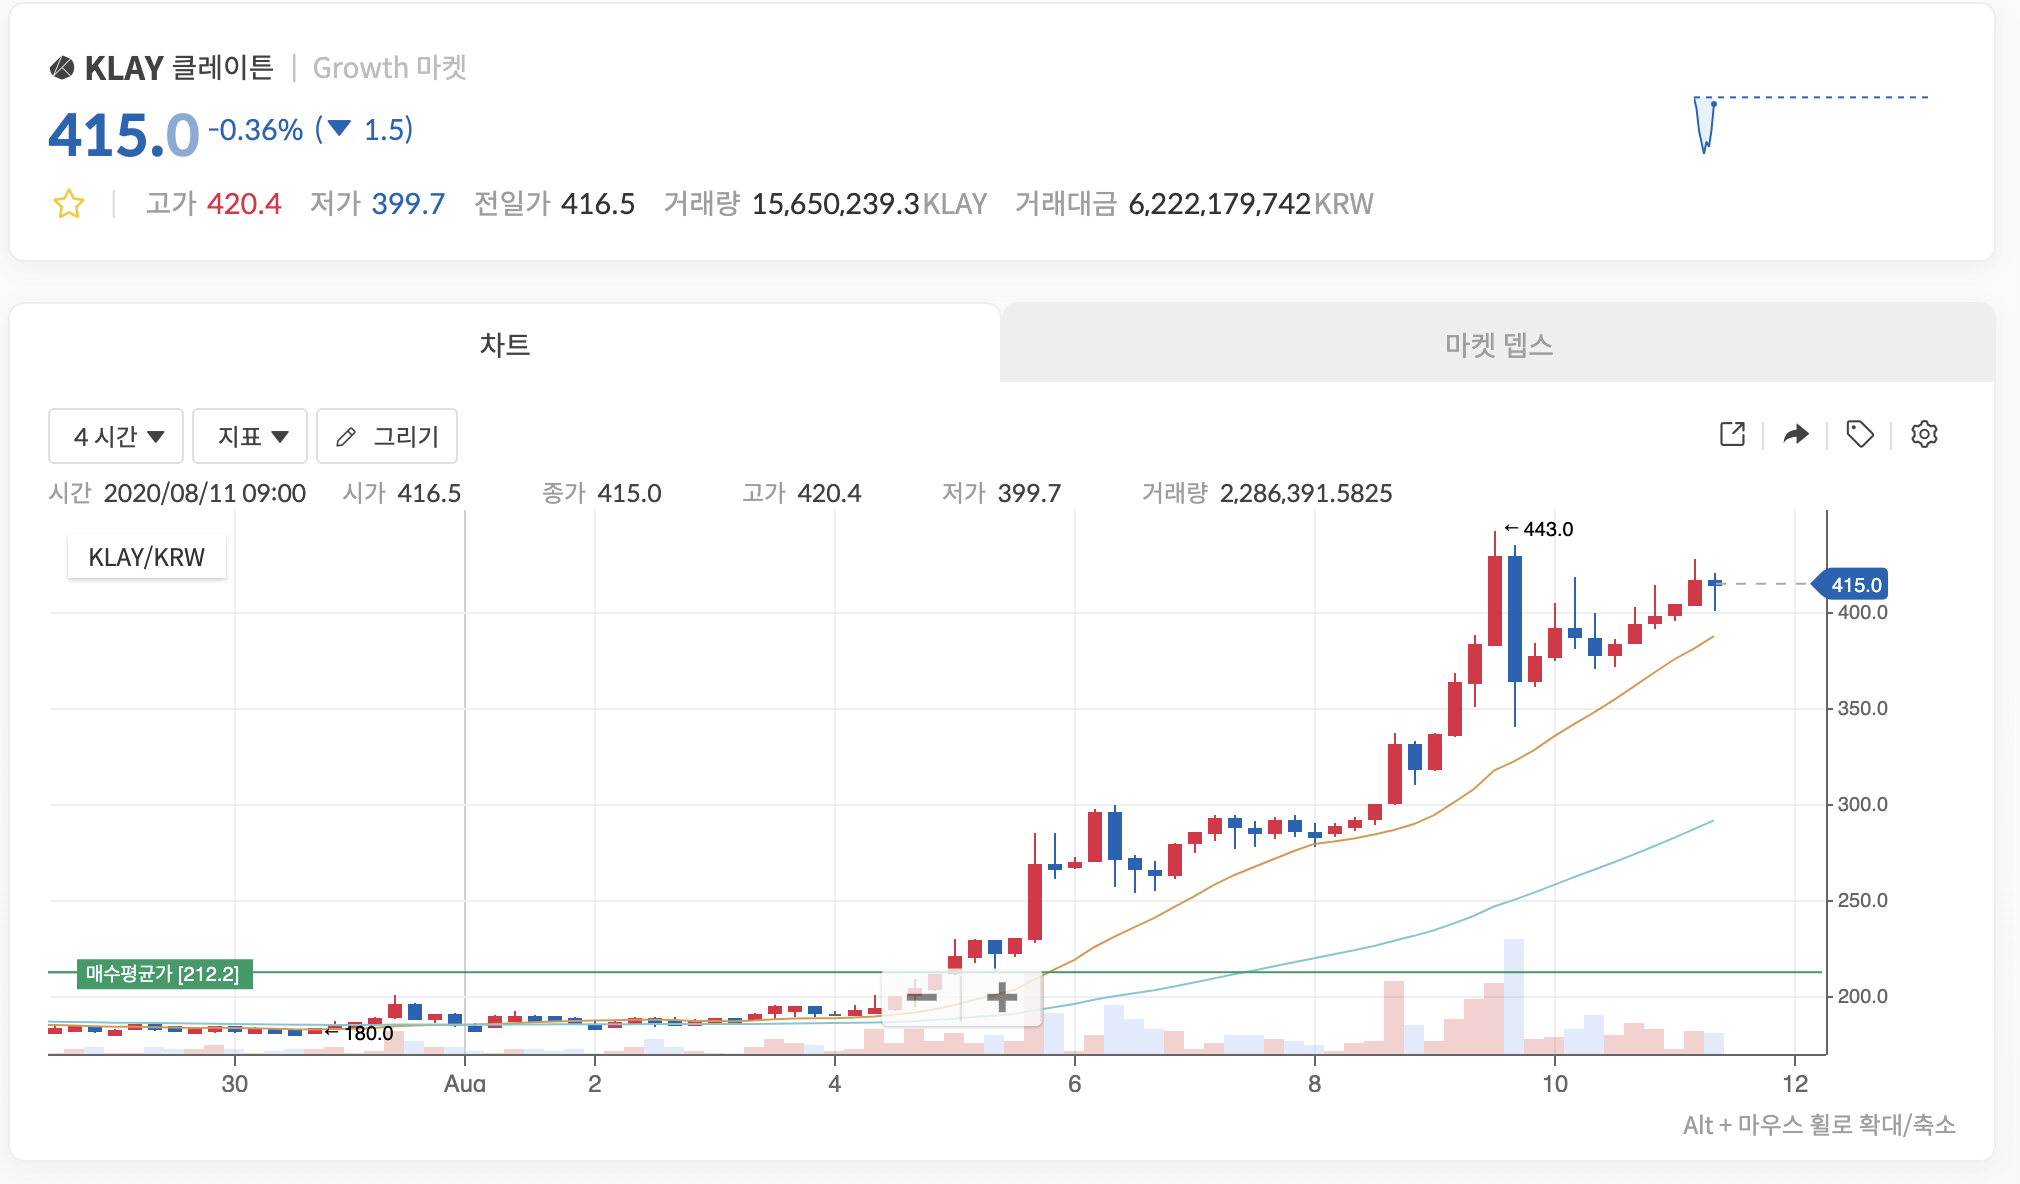
Task: Click the pencil drawing icon
Action: pyautogui.click(x=346, y=437)
